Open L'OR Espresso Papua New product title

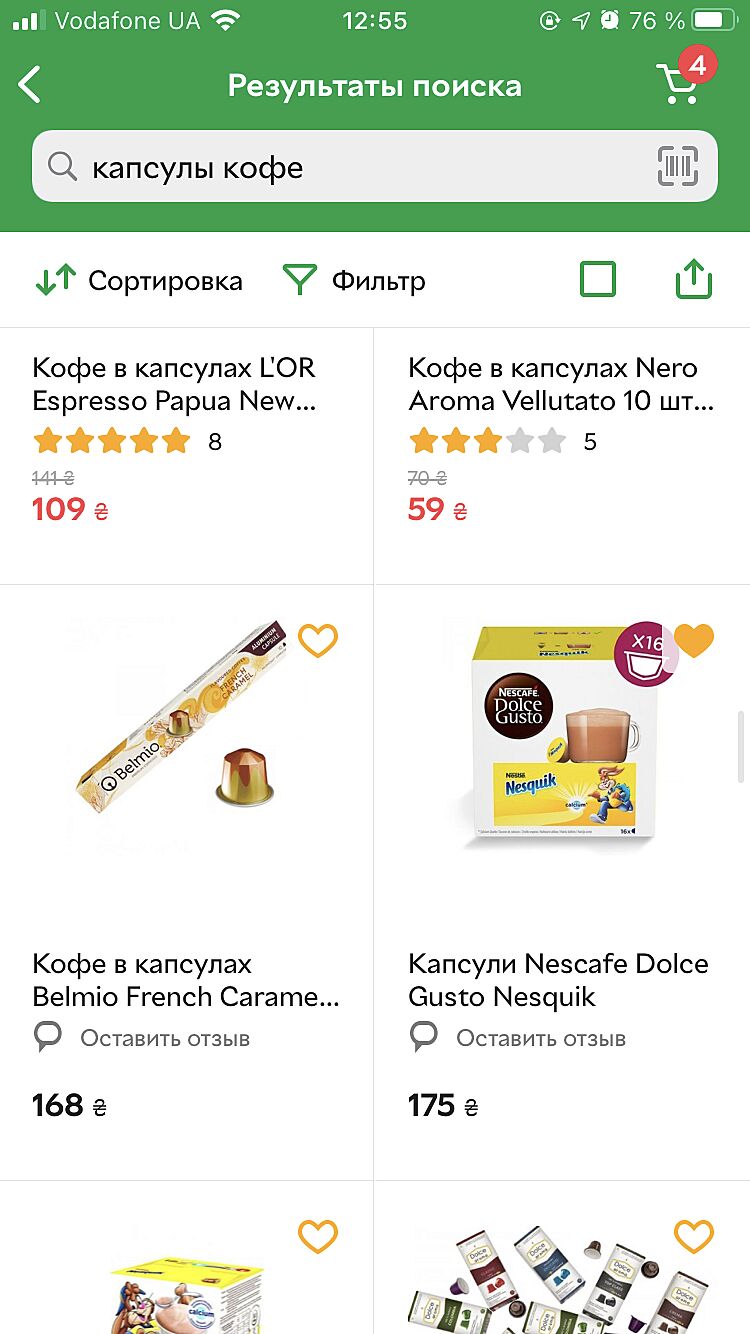tap(175, 384)
